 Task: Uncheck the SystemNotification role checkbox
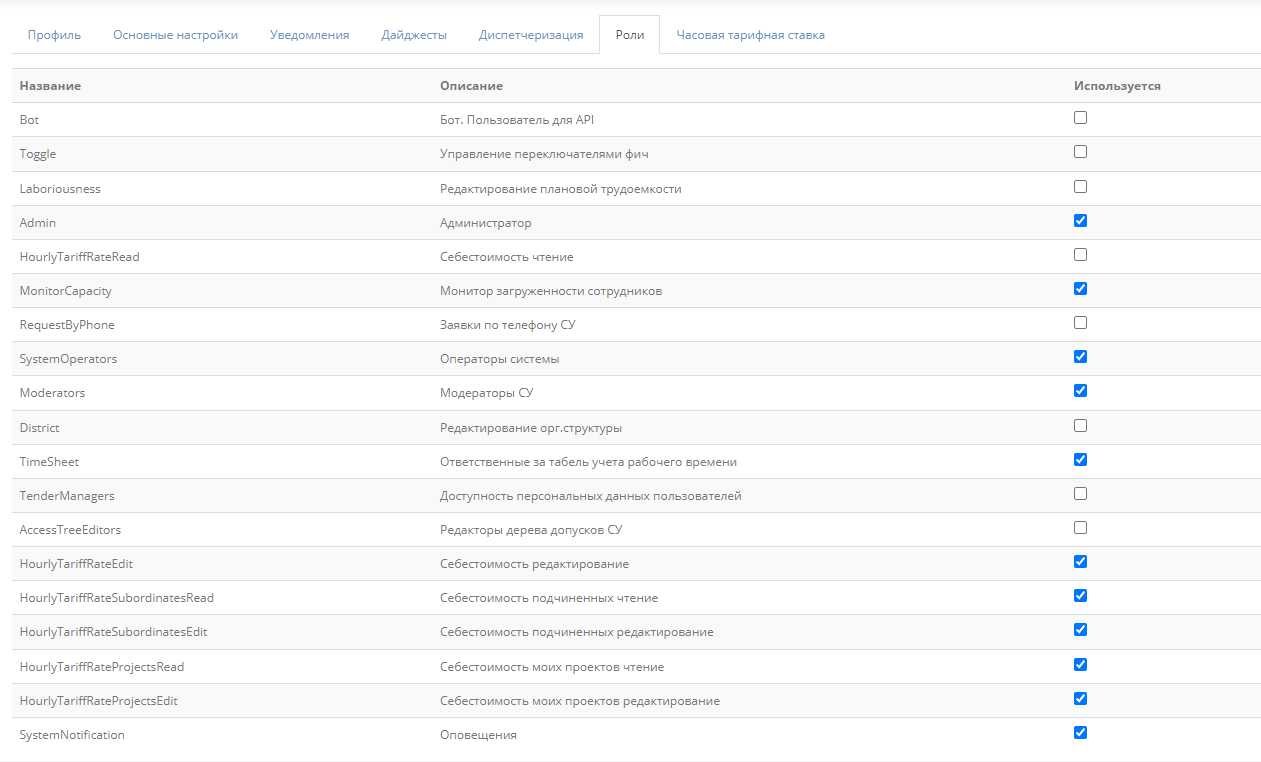1080,733
